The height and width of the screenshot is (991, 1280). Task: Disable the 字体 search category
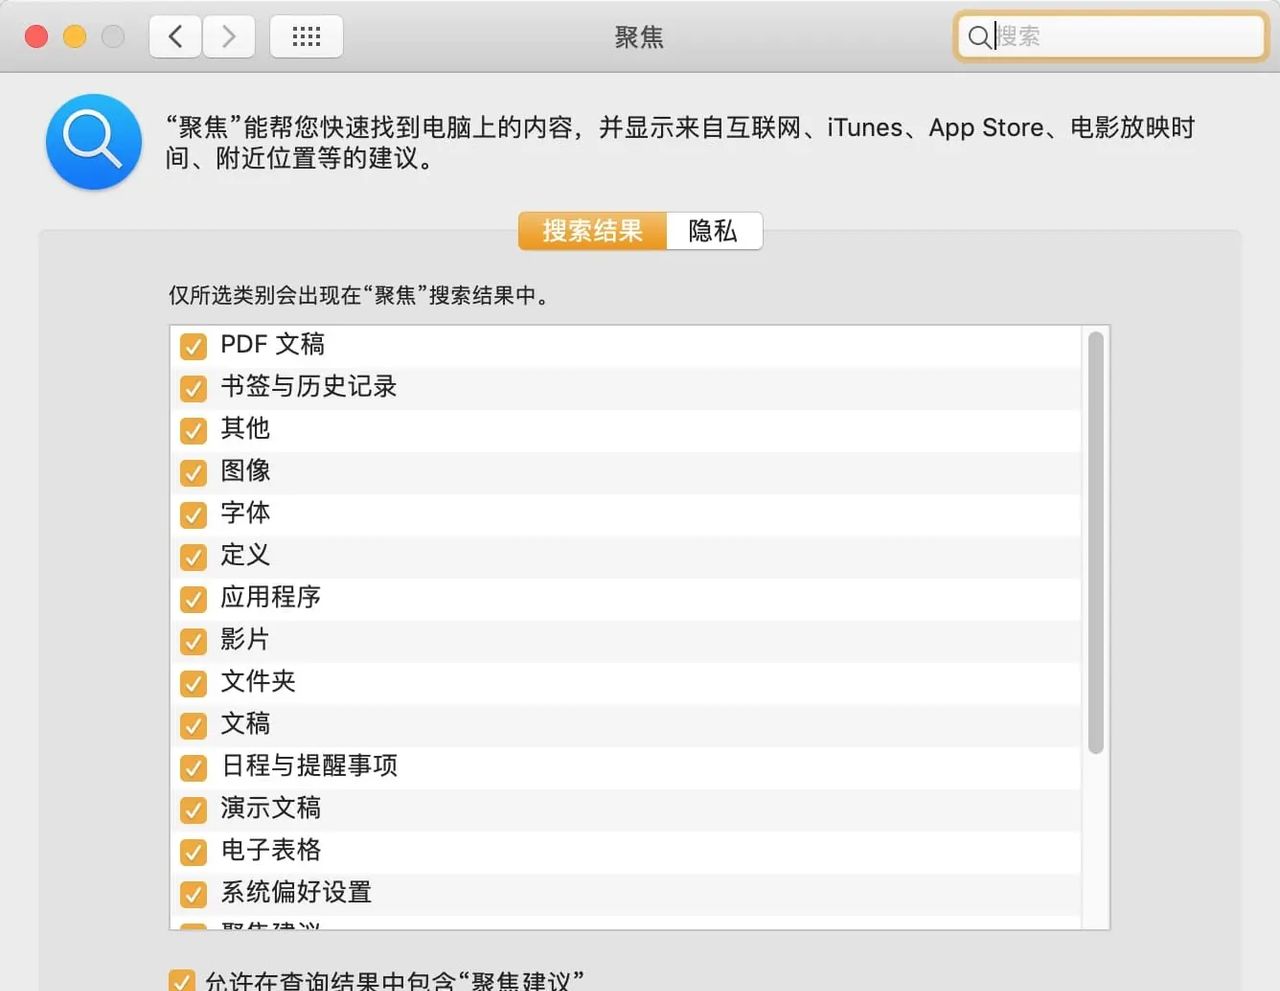[193, 515]
